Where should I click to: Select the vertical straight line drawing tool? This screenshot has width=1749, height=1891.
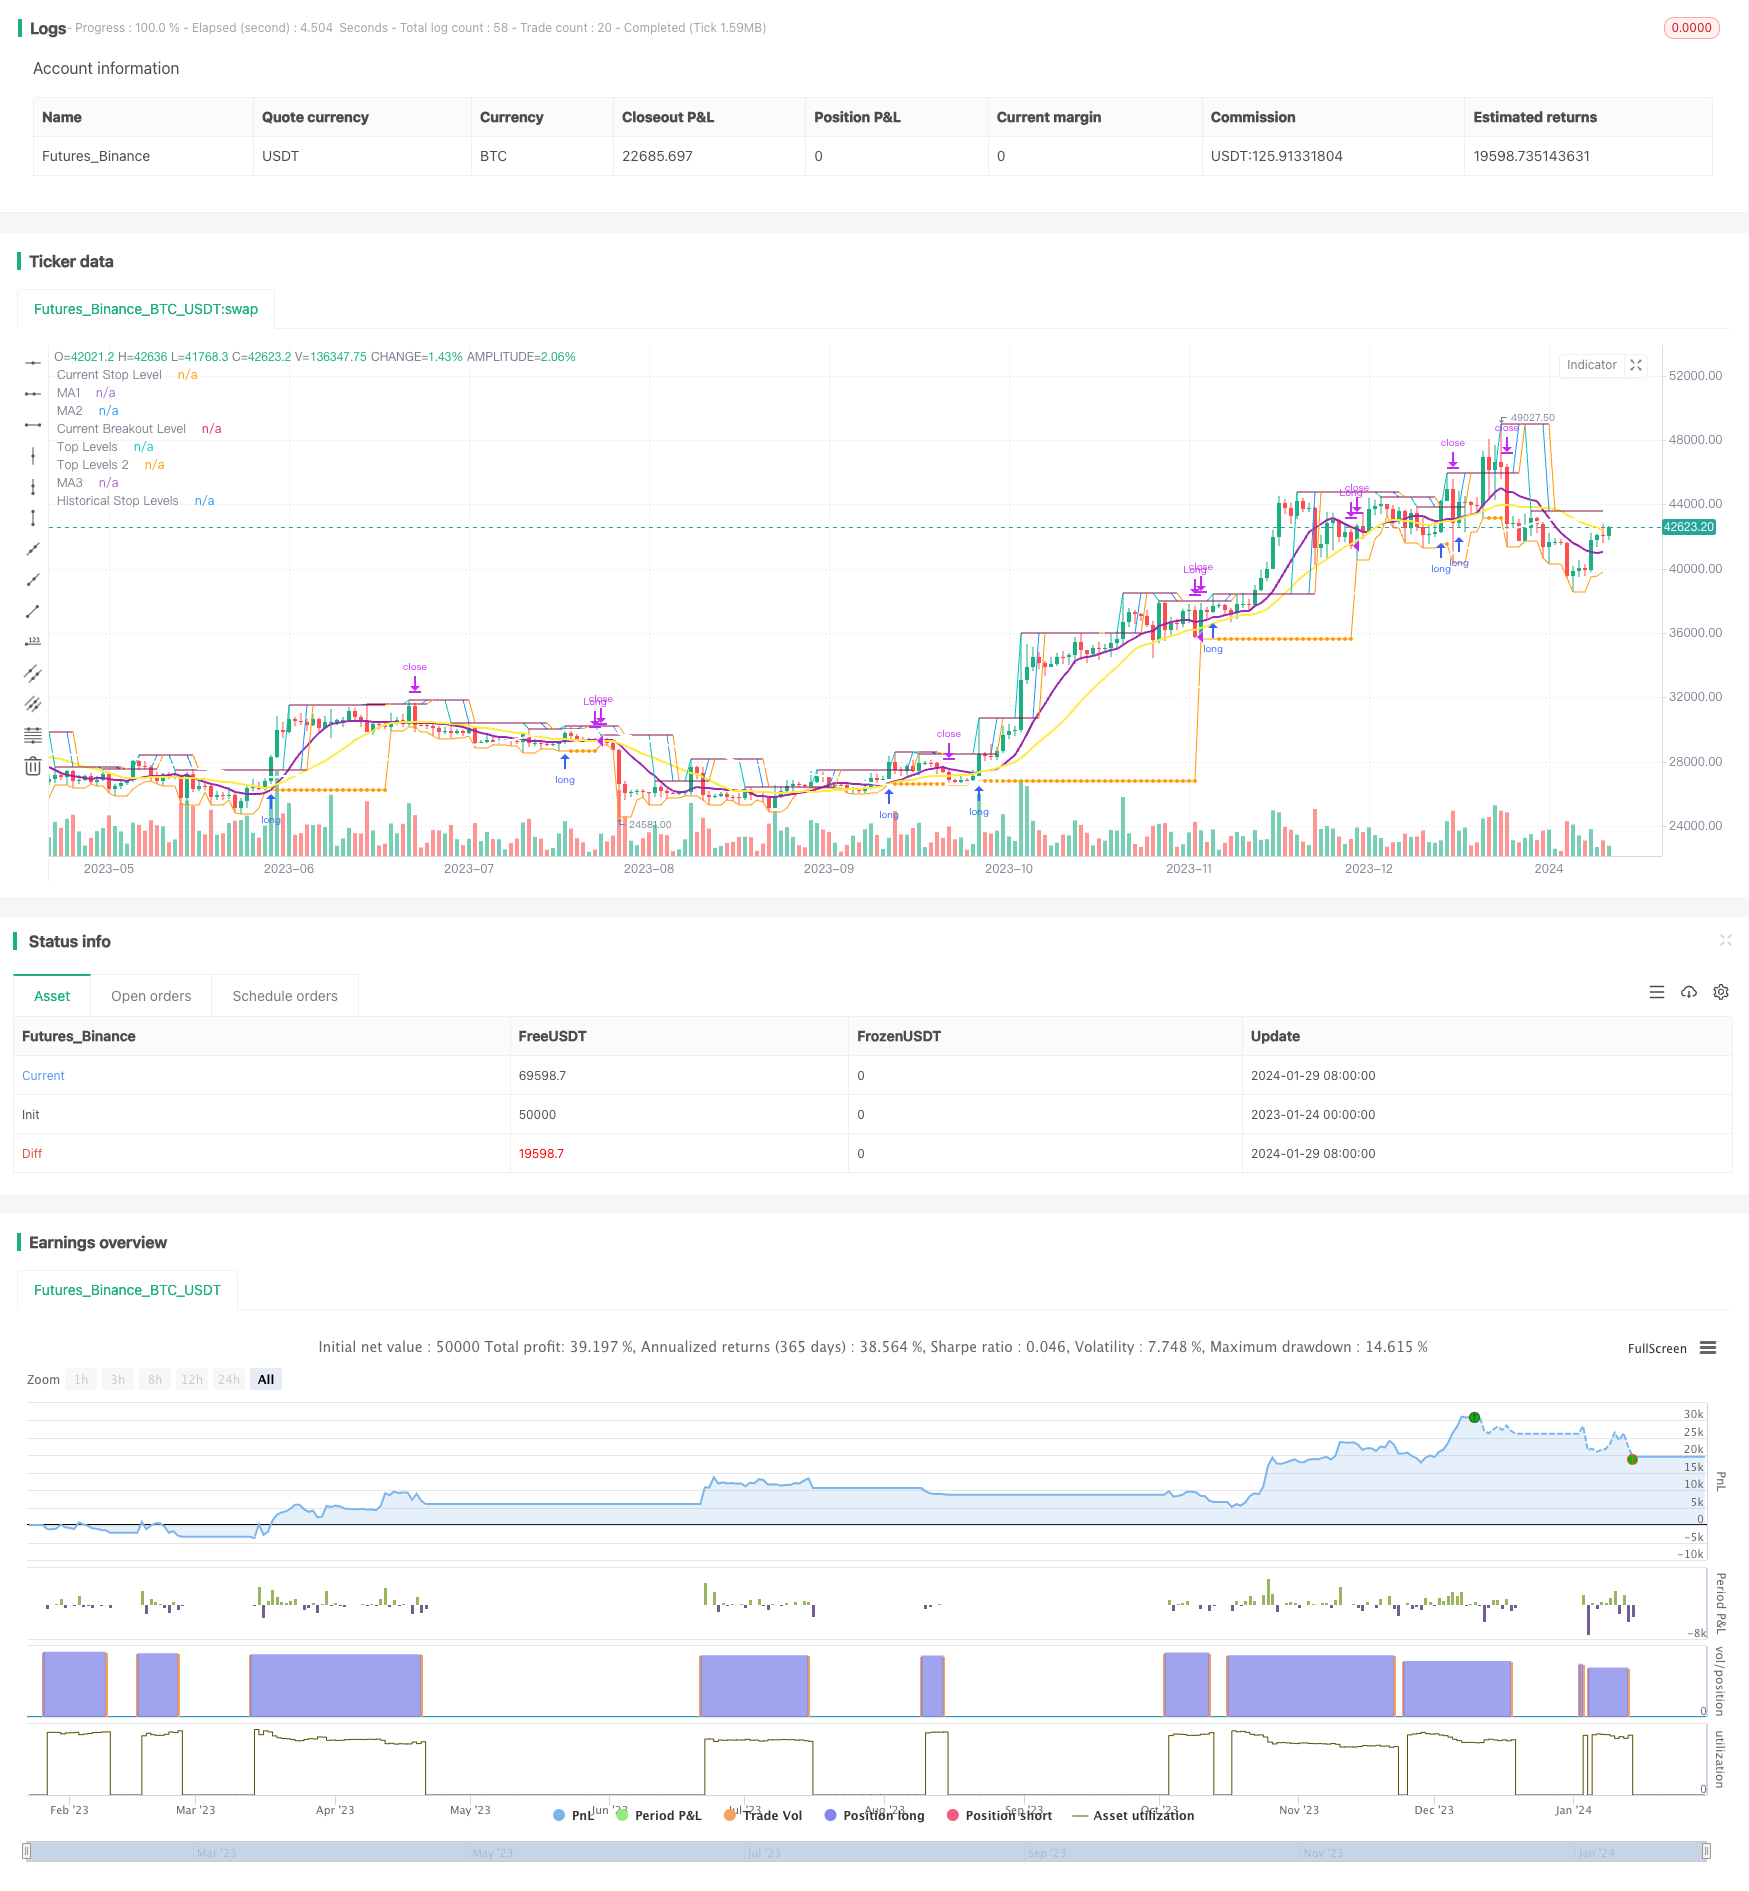(x=33, y=456)
